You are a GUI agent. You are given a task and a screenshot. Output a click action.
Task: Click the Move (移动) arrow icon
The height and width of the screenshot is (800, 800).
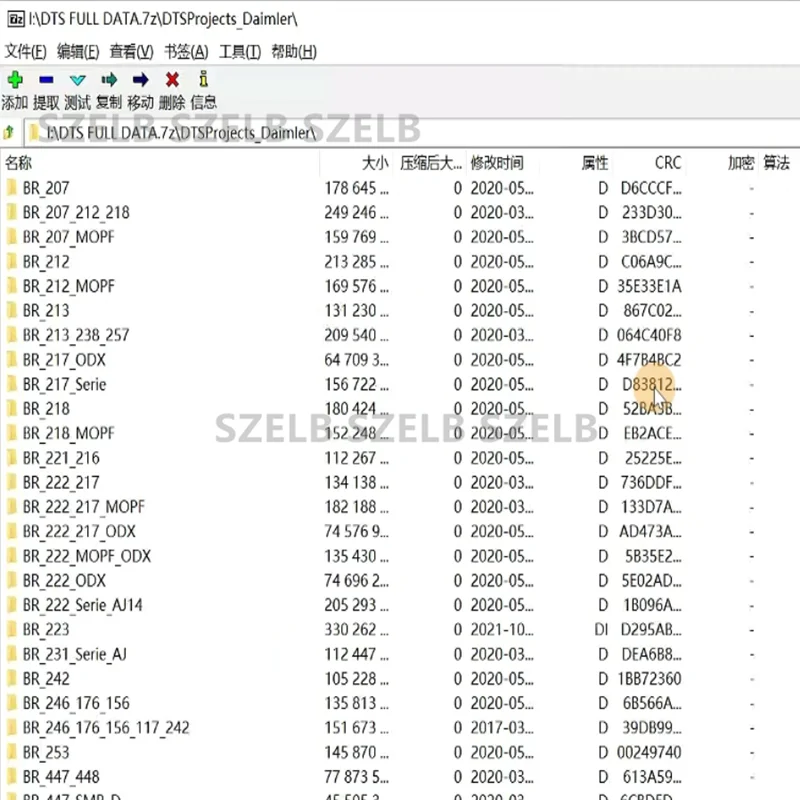pos(140,80)
